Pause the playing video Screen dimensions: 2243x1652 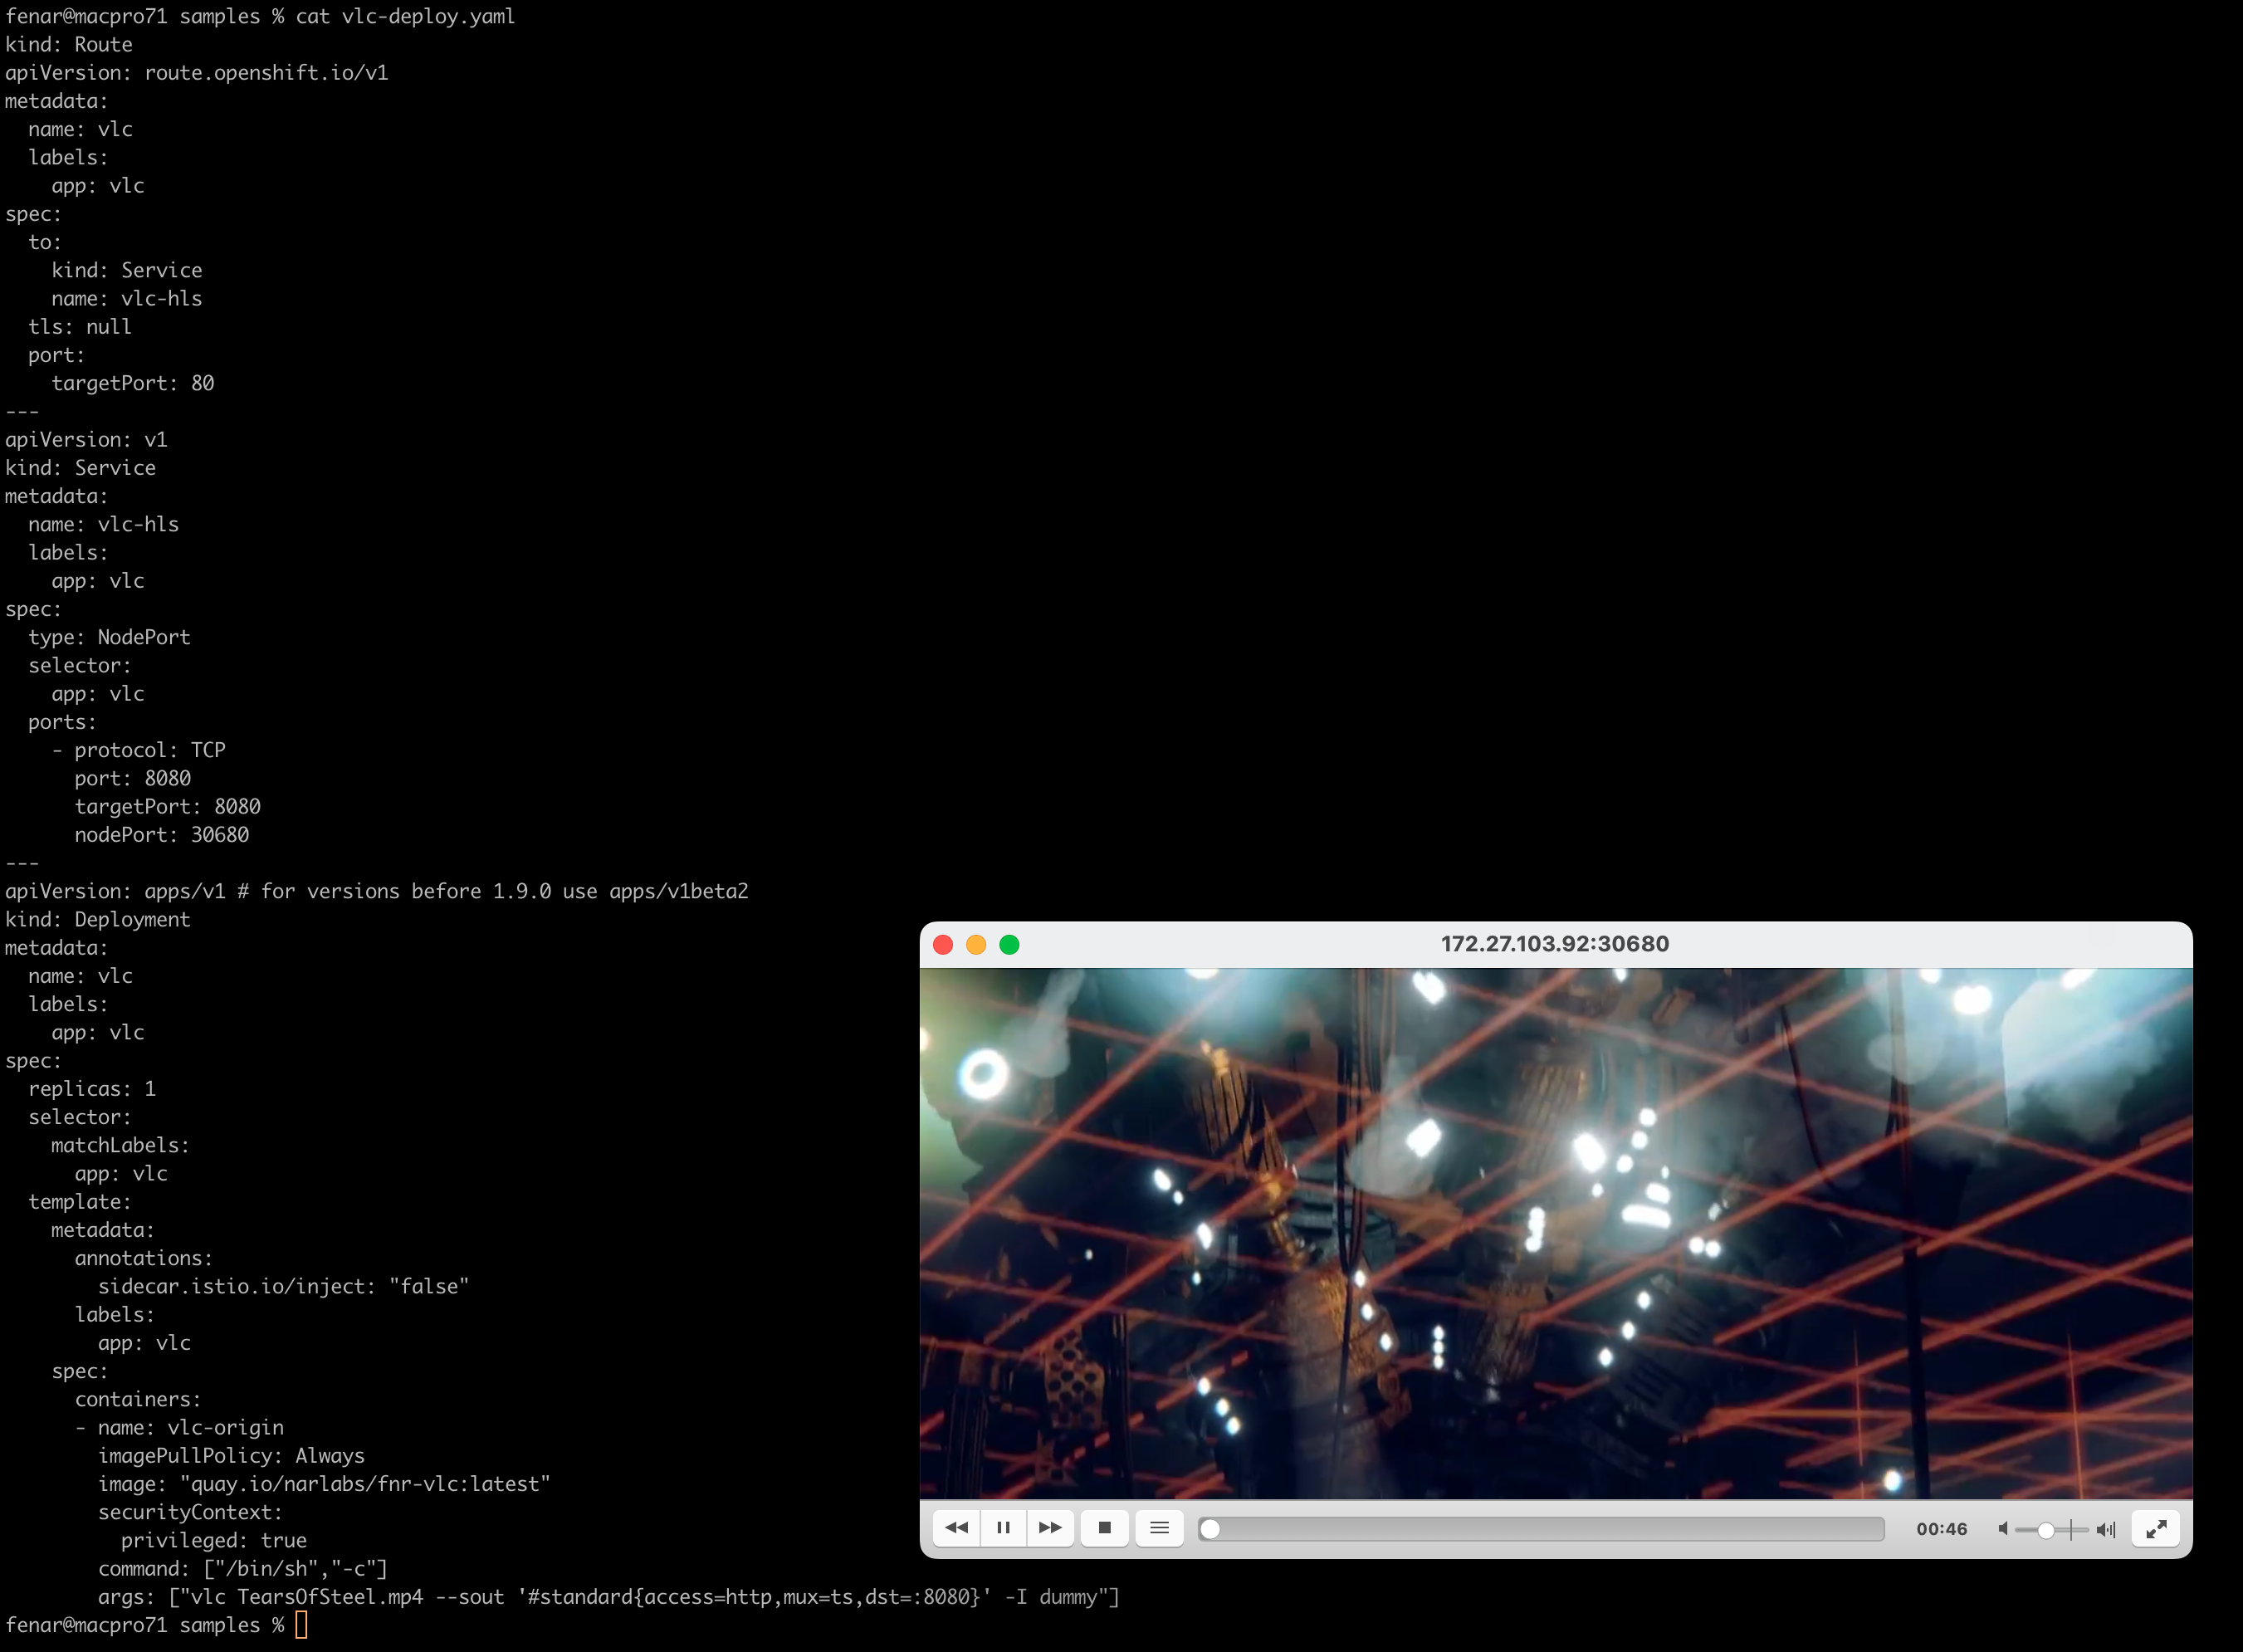(1003, 1528)
